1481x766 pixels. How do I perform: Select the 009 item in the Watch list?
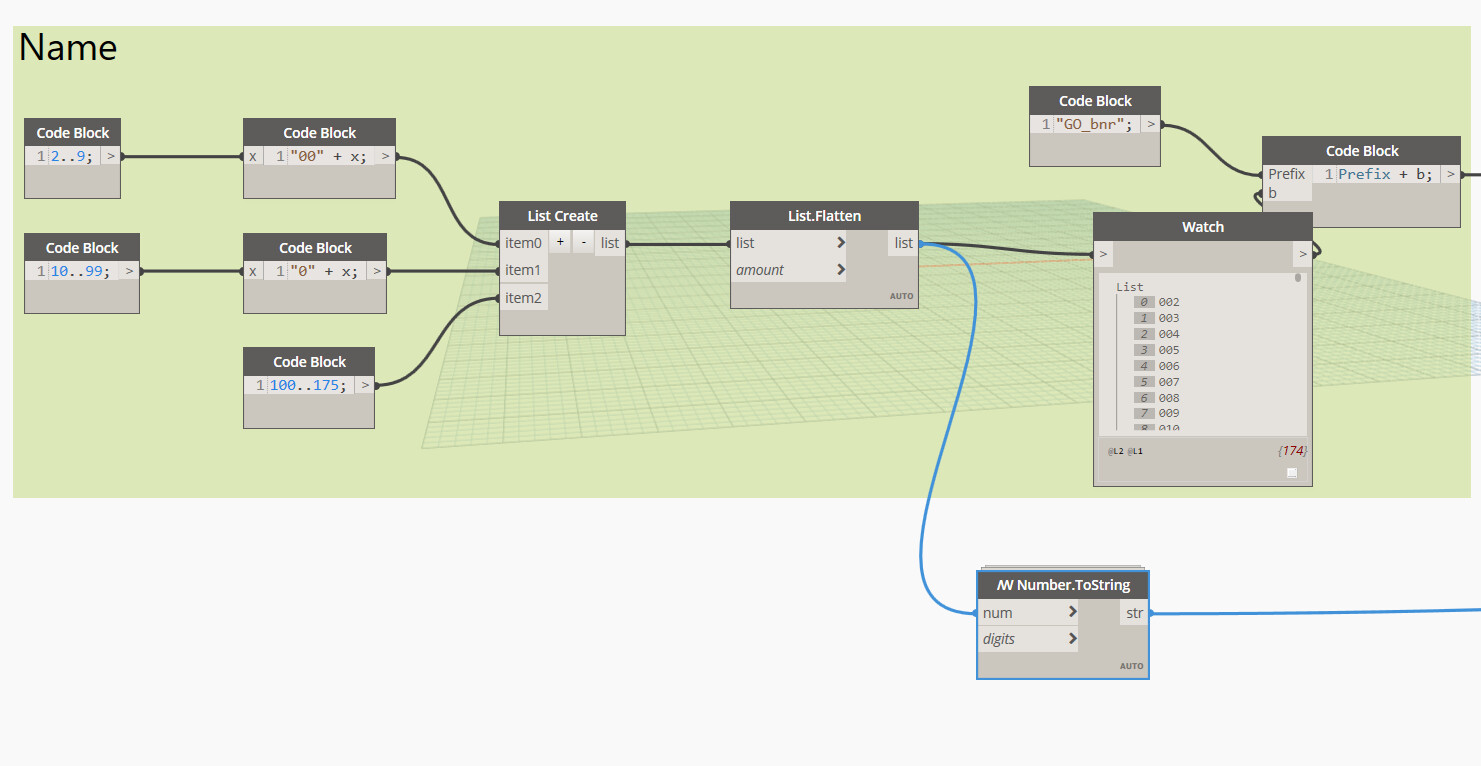coord(1169,413)
